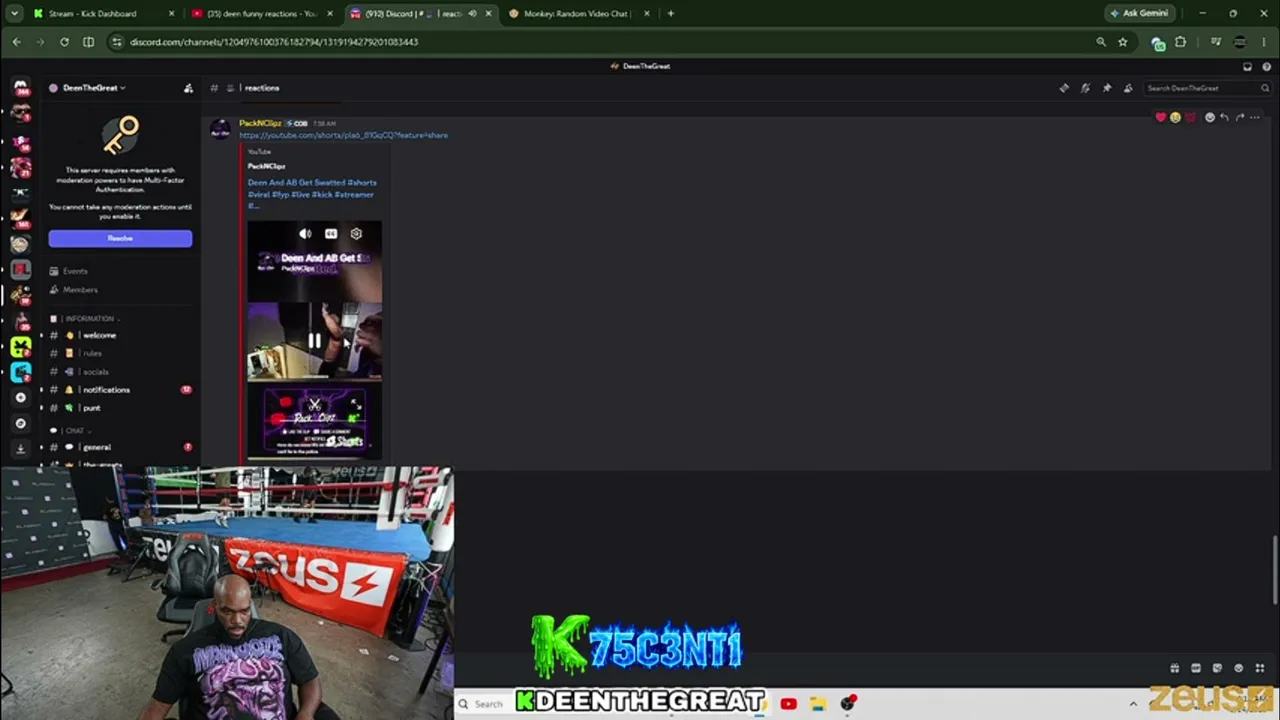Screen dimensions: 1280x720
Task: Open captions button on embedded video
Action: 331,234
